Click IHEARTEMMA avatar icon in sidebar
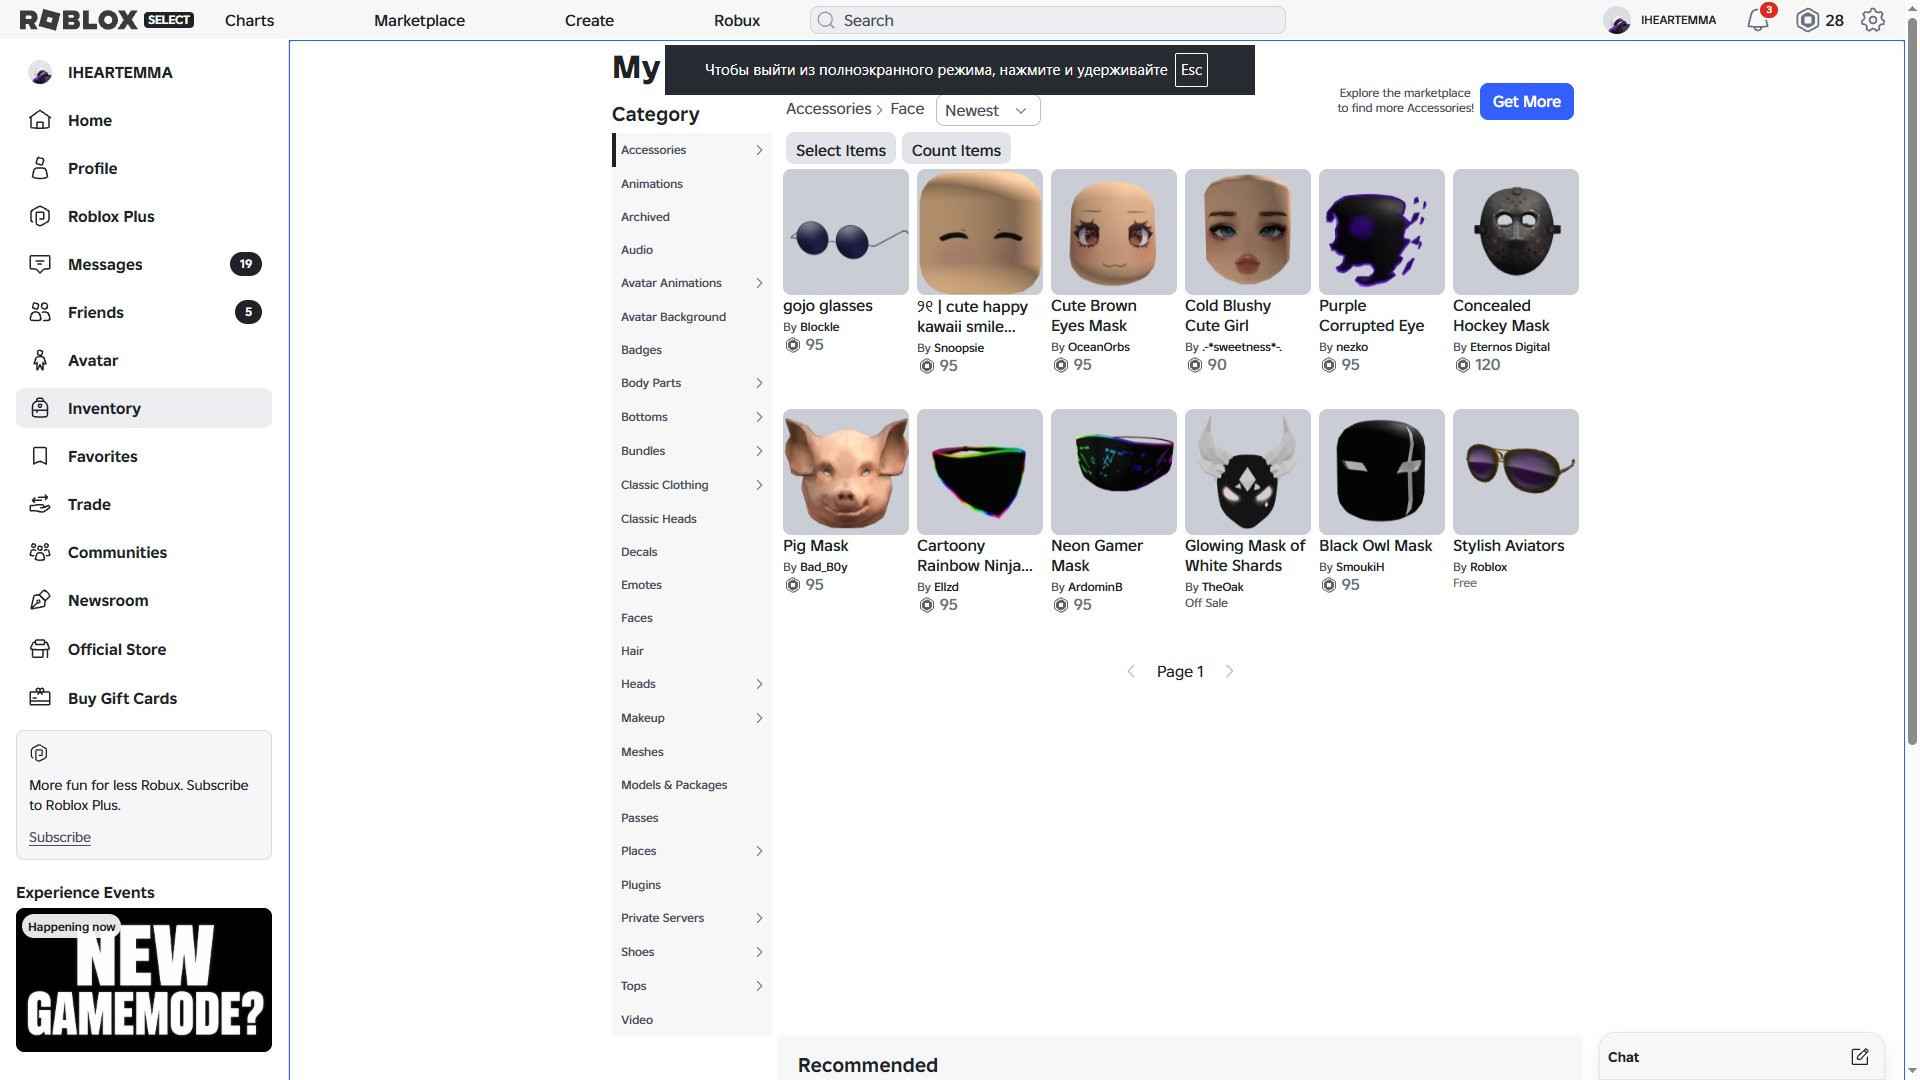The height and width of the screenshot is (1080, 1920). point(40,72)
